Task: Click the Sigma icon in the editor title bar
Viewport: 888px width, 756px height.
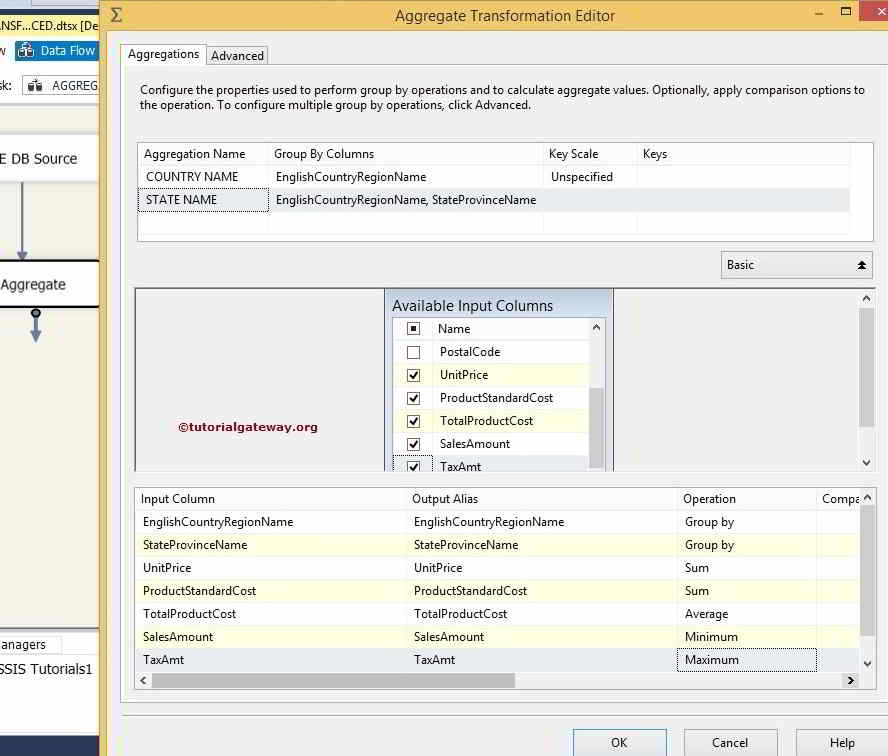Action: click(x=115, y=15)
